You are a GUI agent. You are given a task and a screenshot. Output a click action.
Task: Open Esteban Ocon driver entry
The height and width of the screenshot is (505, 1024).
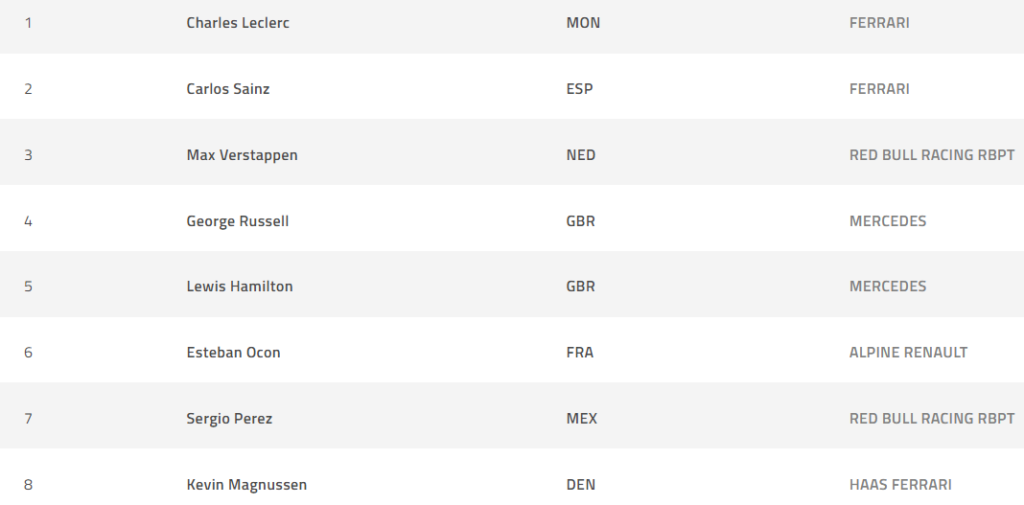click(x=233, y=352)
